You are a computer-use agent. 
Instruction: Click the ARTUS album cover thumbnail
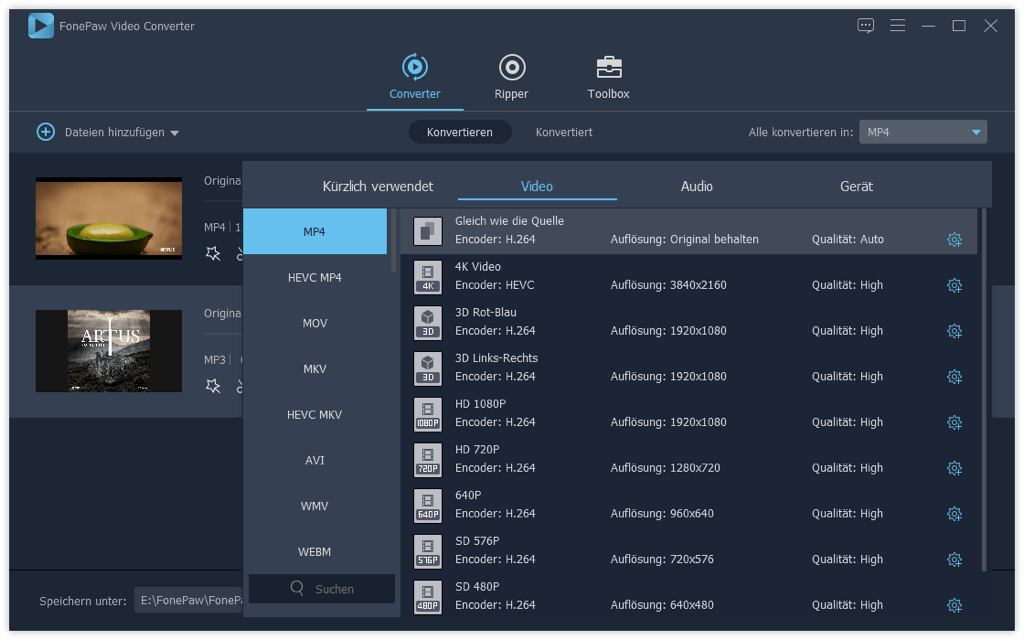click(109, 351)
